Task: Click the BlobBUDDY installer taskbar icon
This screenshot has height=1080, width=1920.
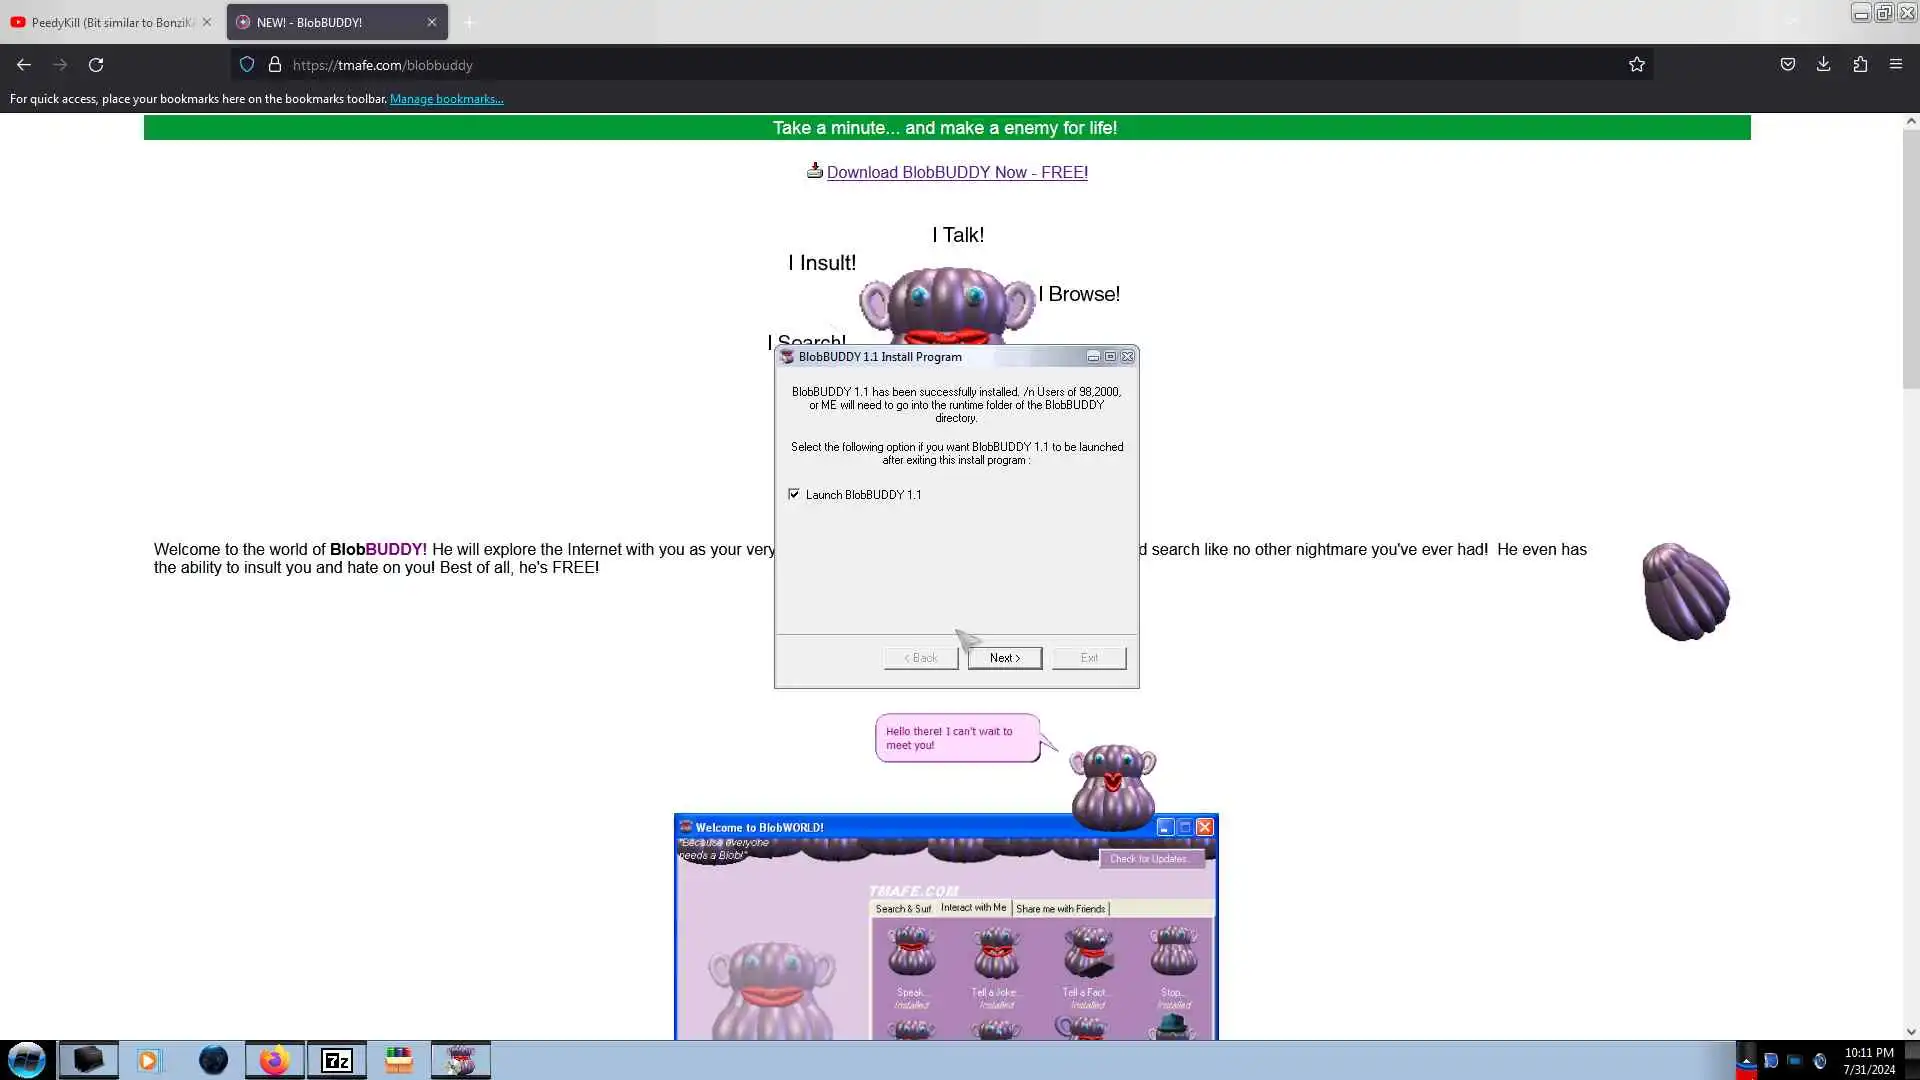Action: tap(461, 1060)
